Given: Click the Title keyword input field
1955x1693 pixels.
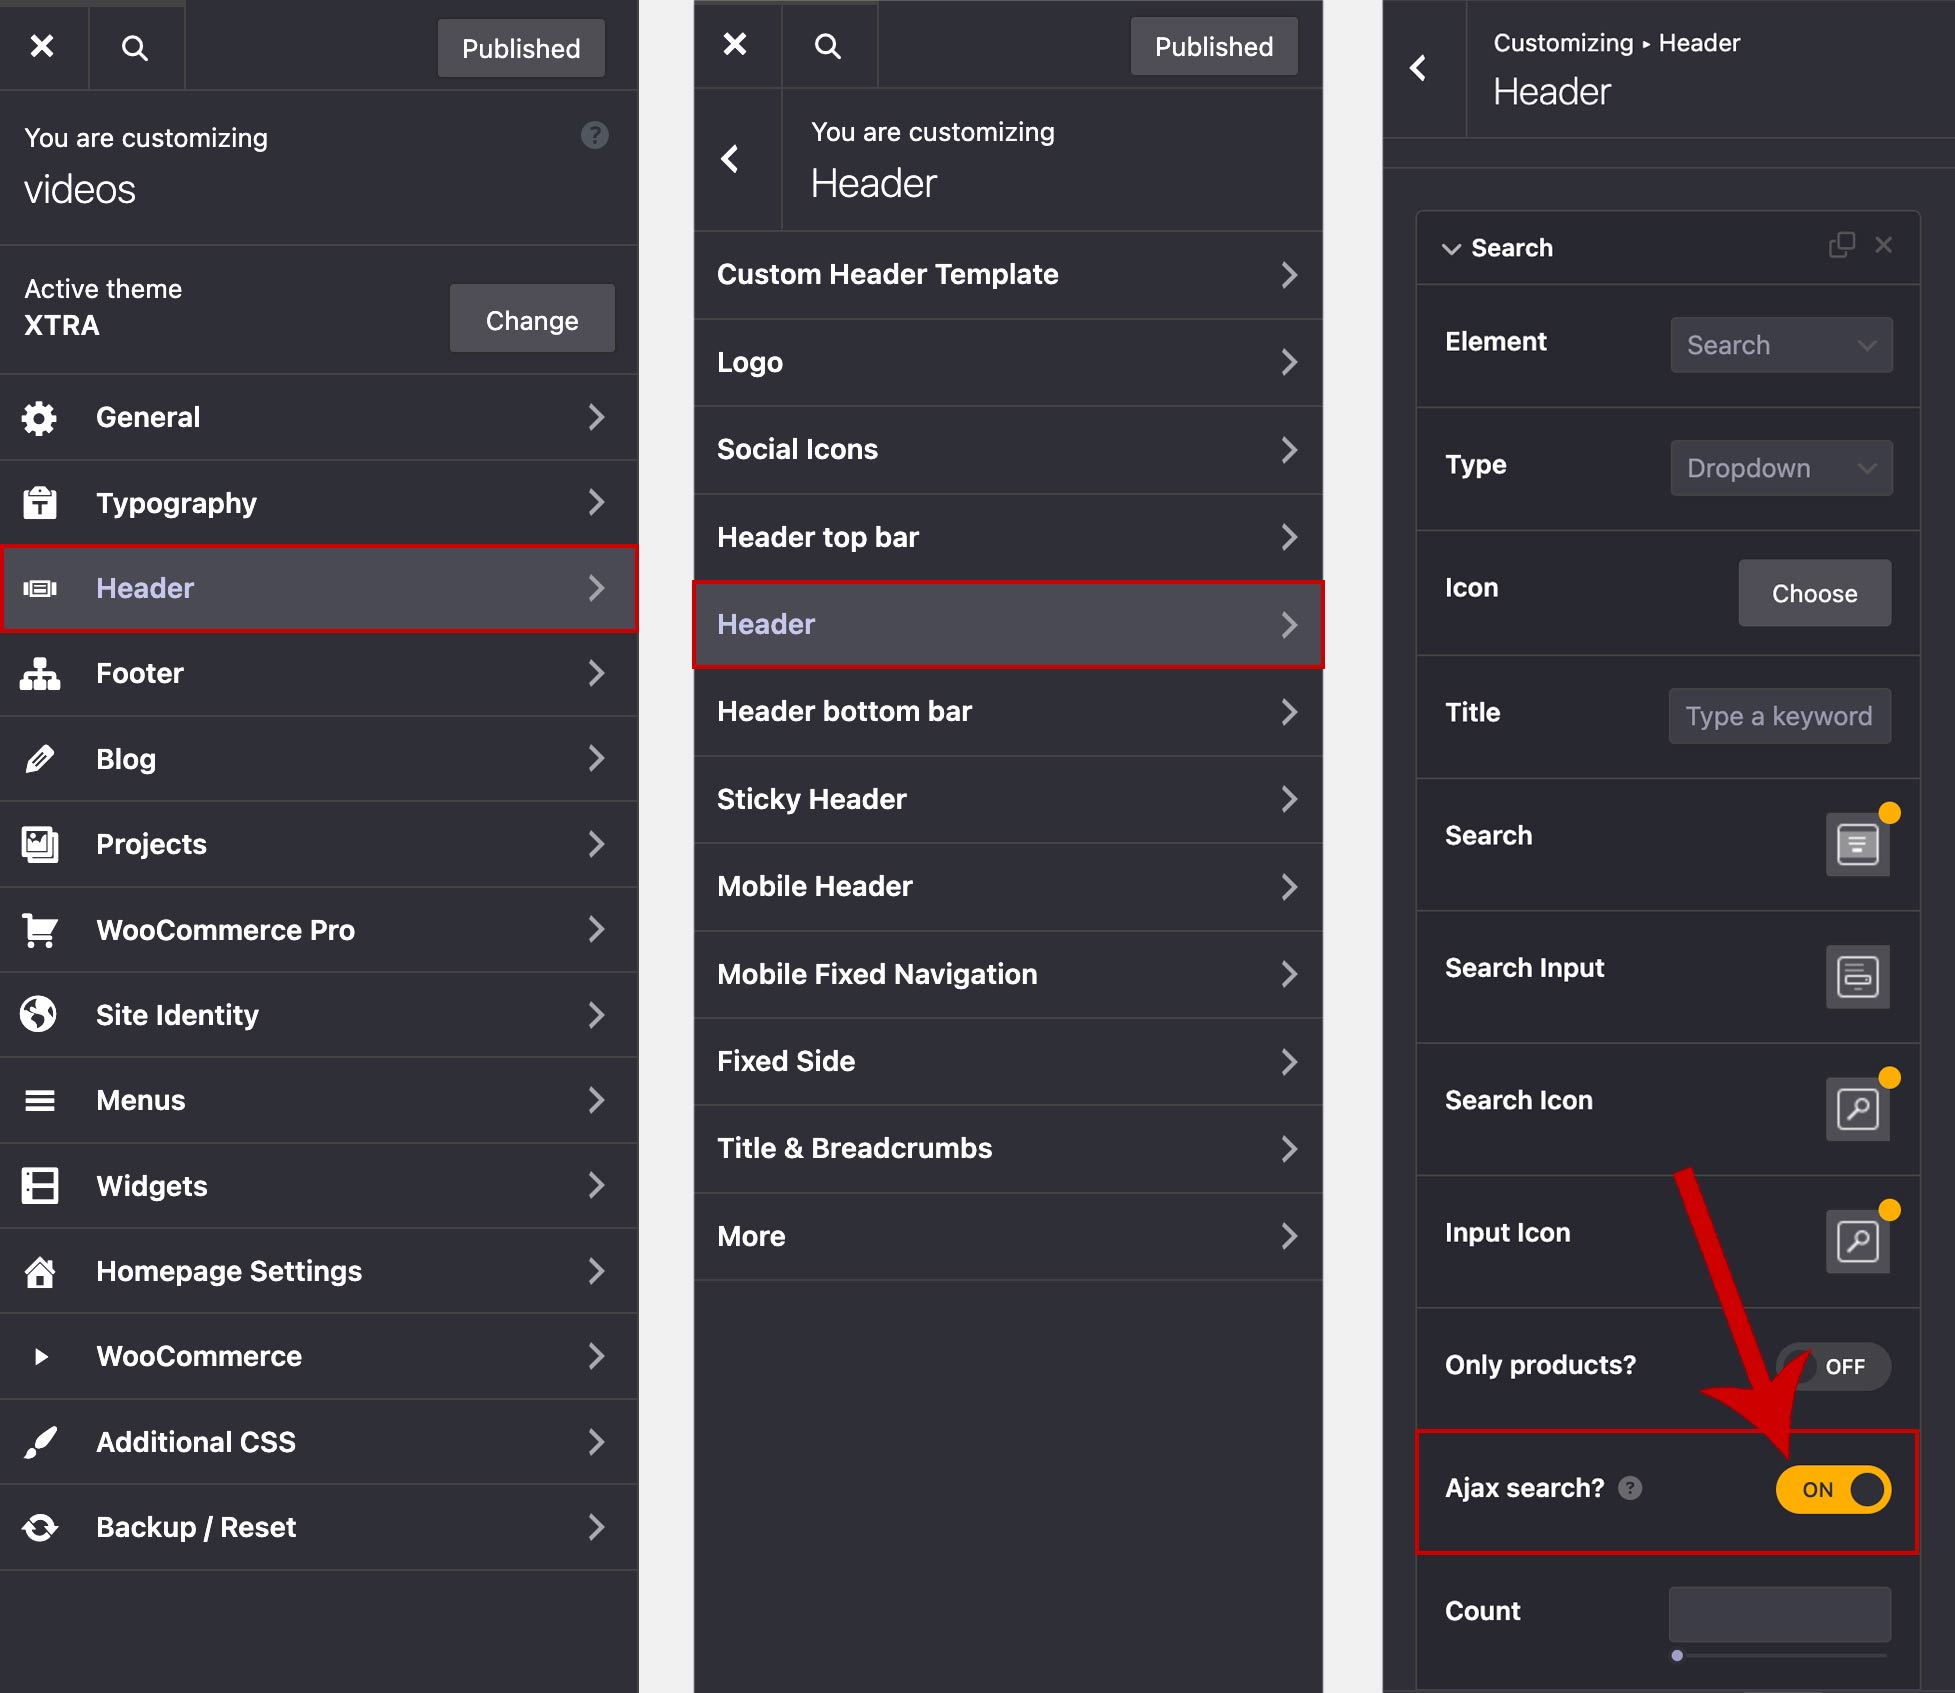Looking at the screenshot, I should coord(1779,716).
